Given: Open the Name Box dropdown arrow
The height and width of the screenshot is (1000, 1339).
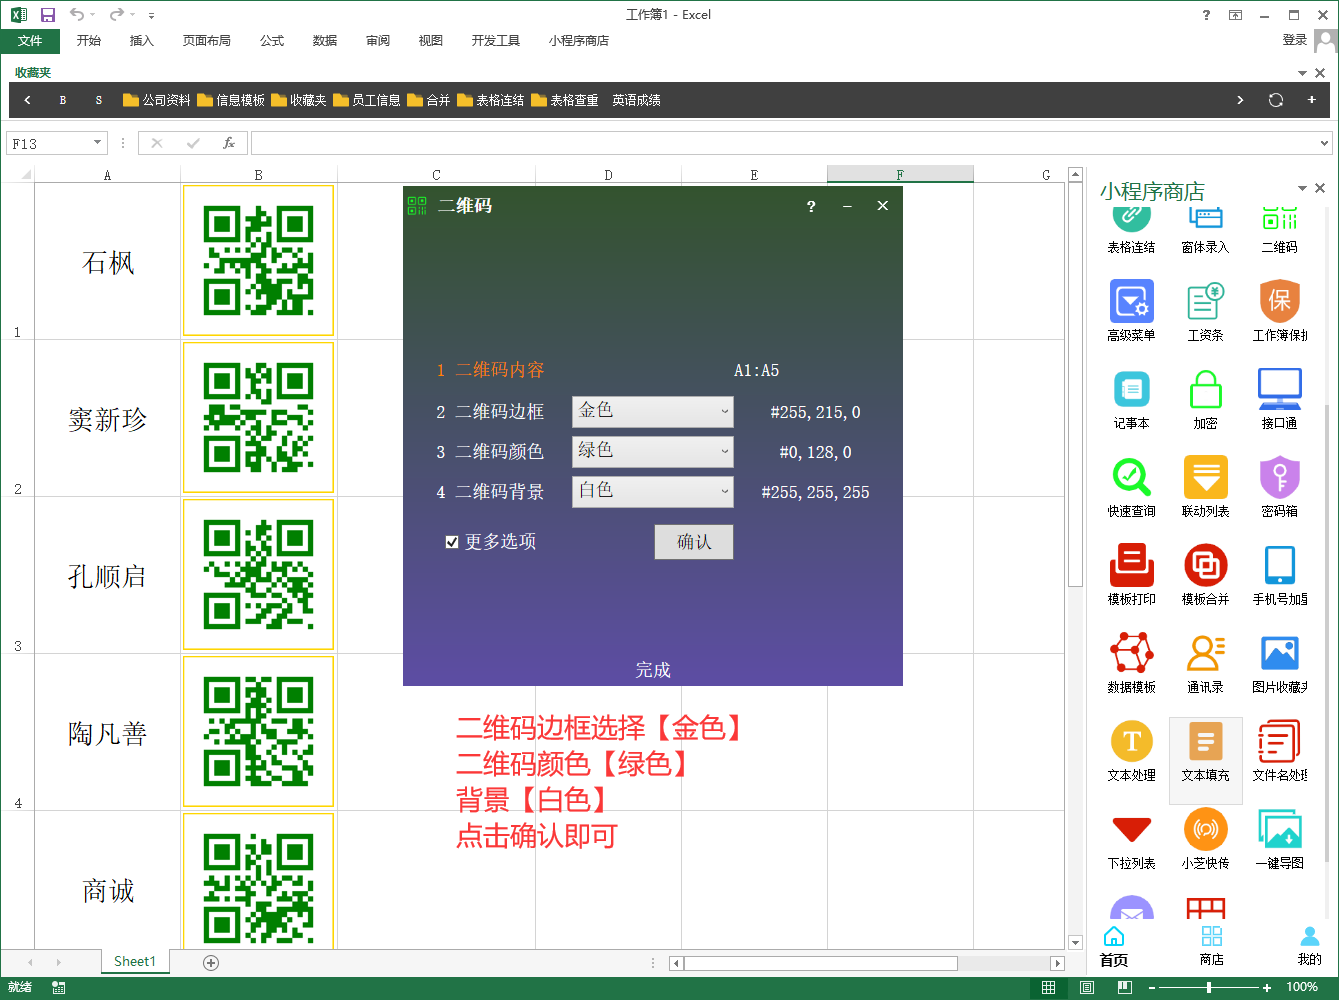Looking at the screenshot, I should point(97,143).
